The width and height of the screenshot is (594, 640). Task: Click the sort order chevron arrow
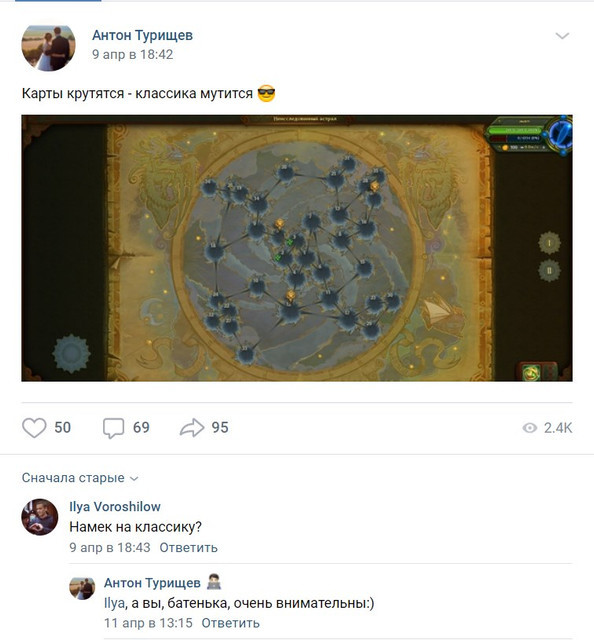coord(134,478)
